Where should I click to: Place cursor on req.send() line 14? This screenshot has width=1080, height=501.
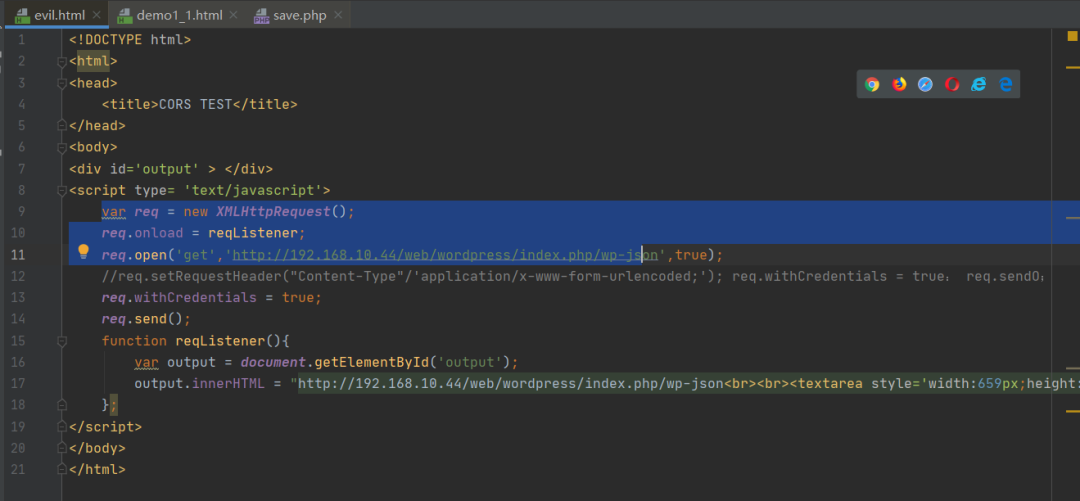(145, 319)
